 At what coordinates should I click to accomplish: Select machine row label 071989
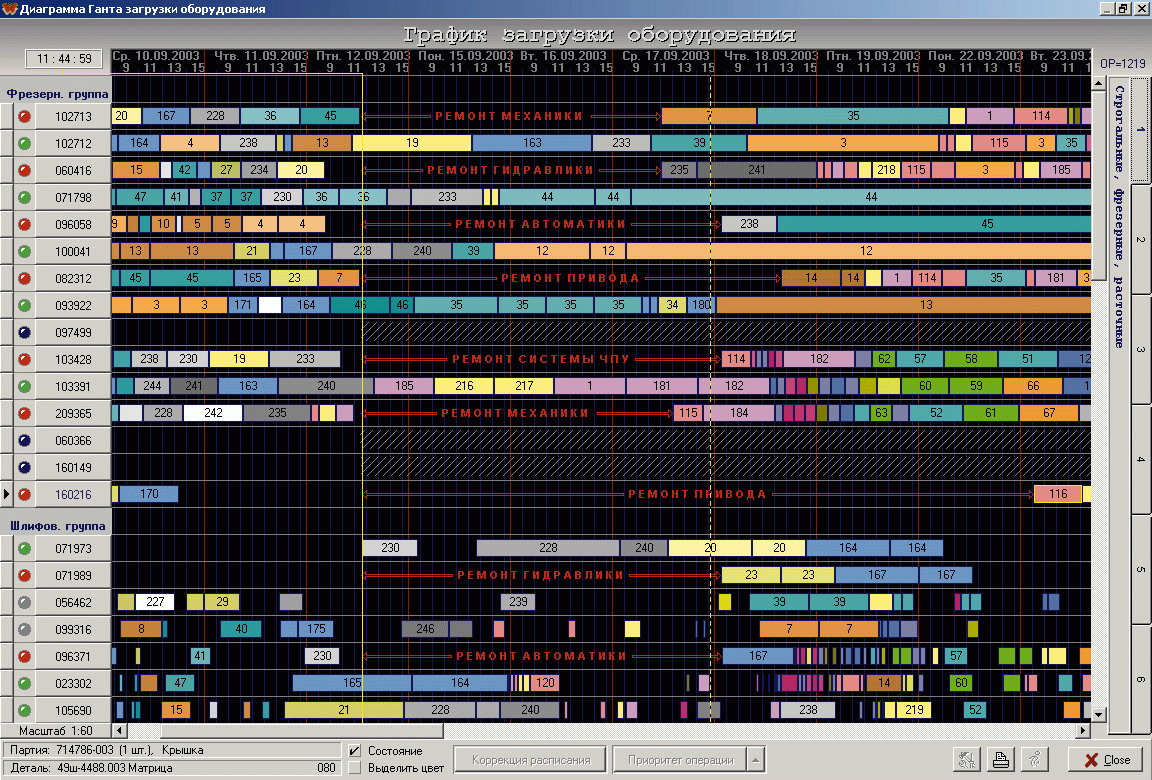click(x=73, y=575)
